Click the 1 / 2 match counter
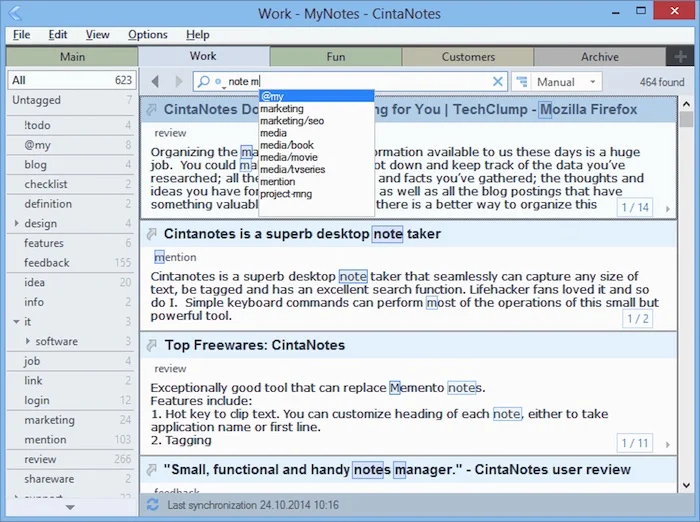 click(x=638, y=318)
